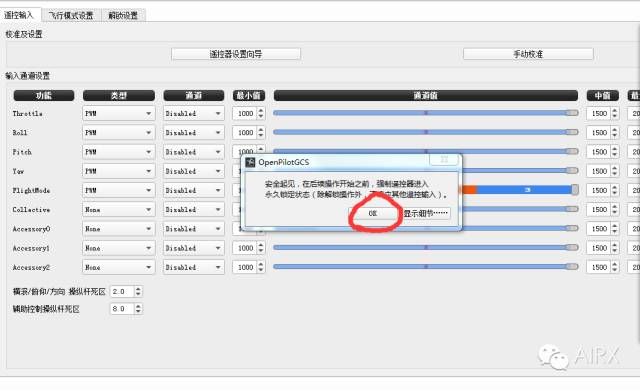This screenshot has height=390, width=640.
Task: Click the Roll neutral value 1500 field
Action: coord(599,133)
